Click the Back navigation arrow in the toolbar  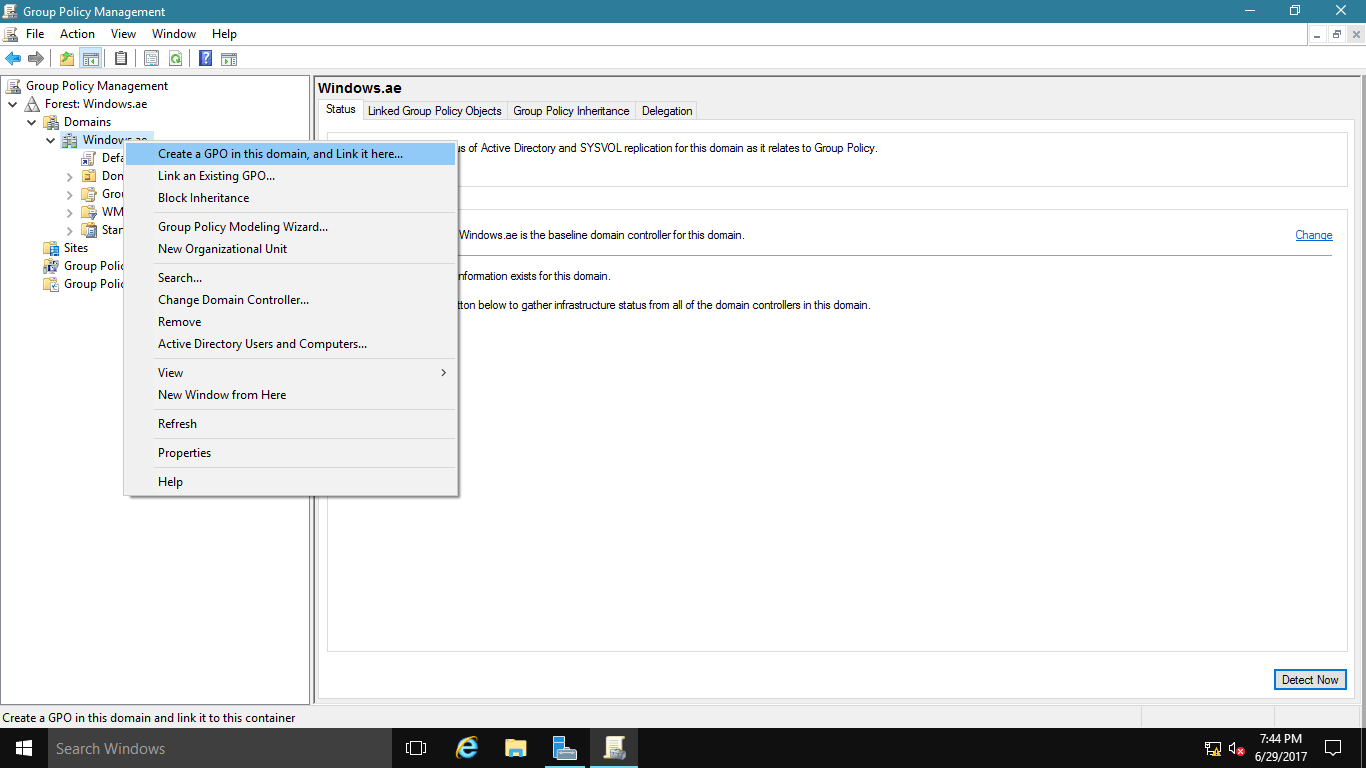click(x=12, y=57)
